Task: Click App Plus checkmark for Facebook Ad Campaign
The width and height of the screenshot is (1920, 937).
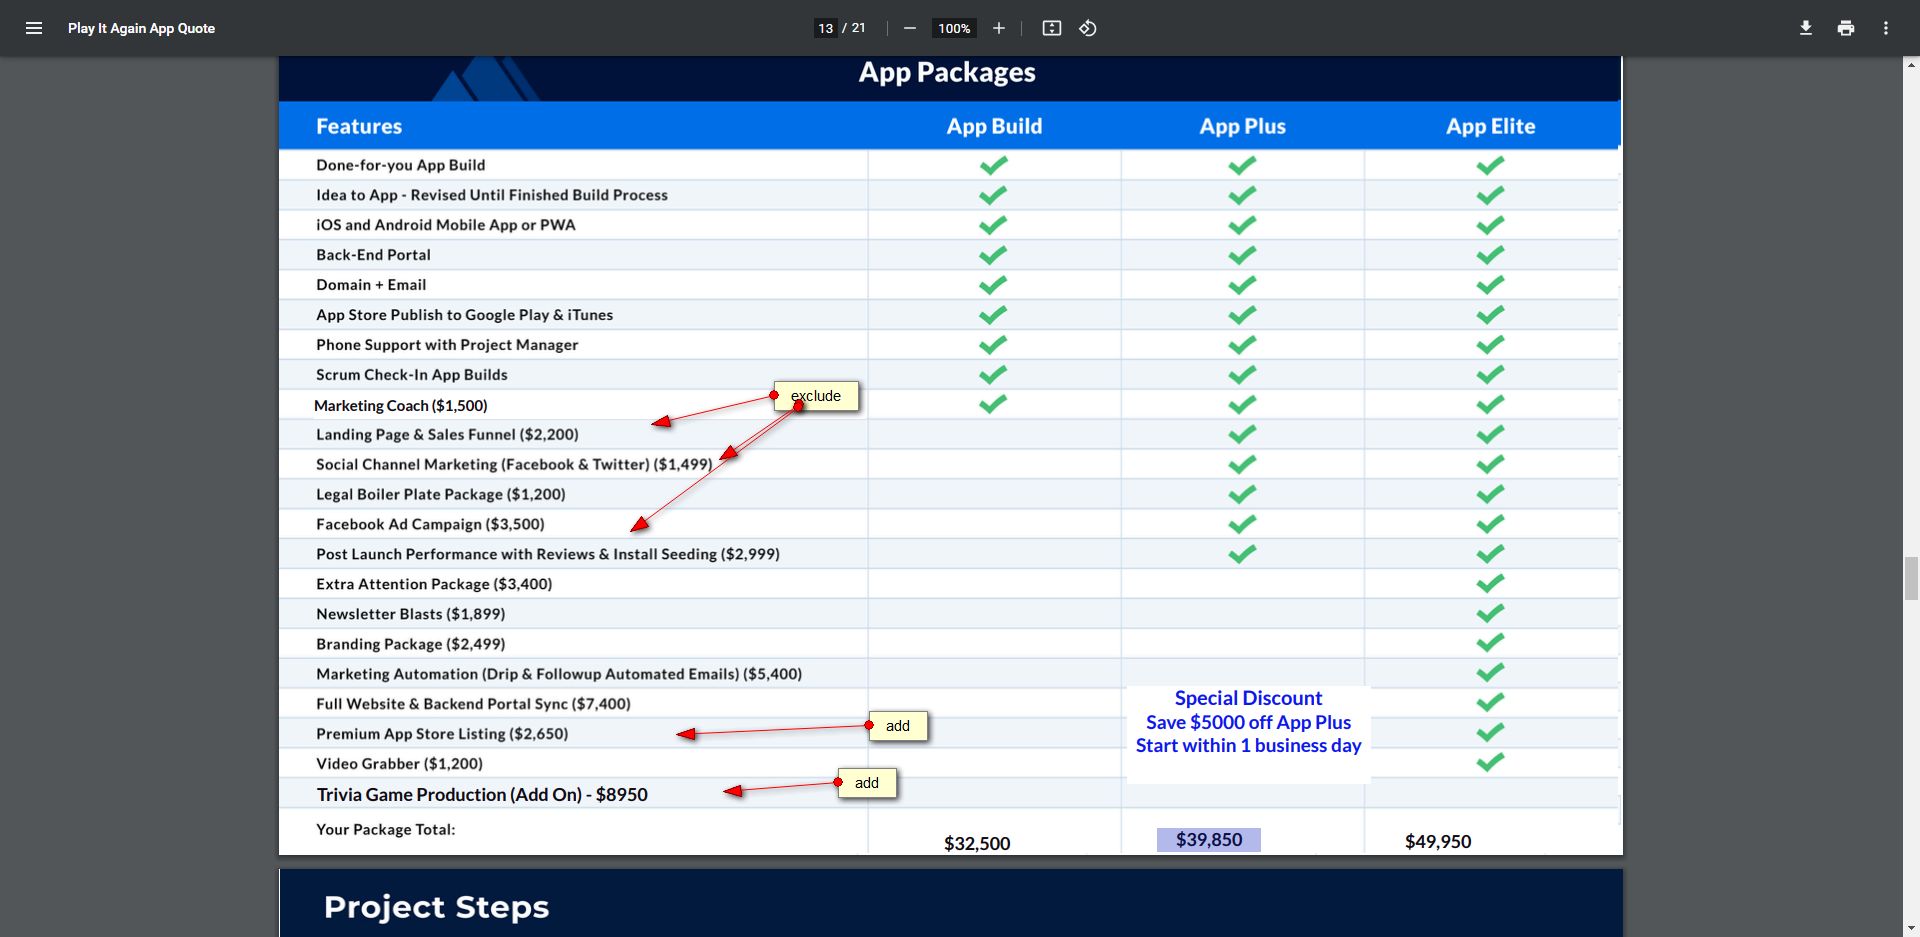Action: coord(1242,524)
